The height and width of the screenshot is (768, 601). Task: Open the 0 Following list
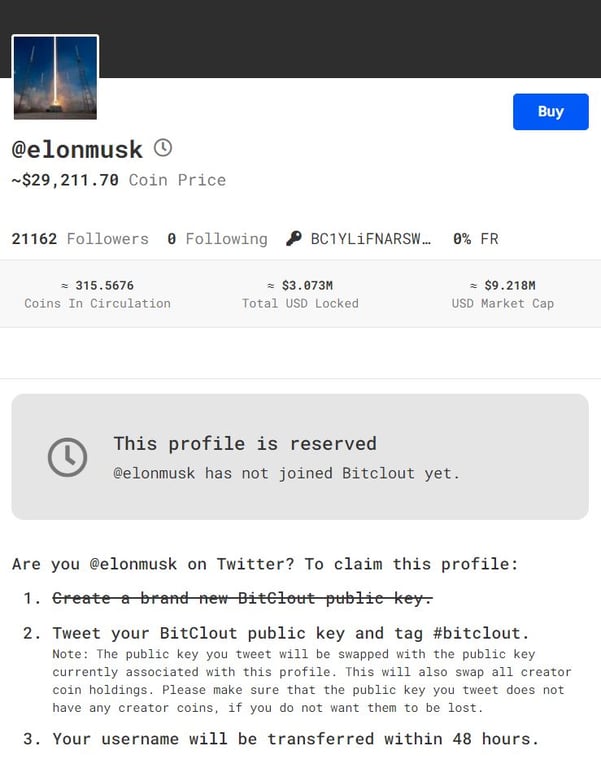coord(217,239)
